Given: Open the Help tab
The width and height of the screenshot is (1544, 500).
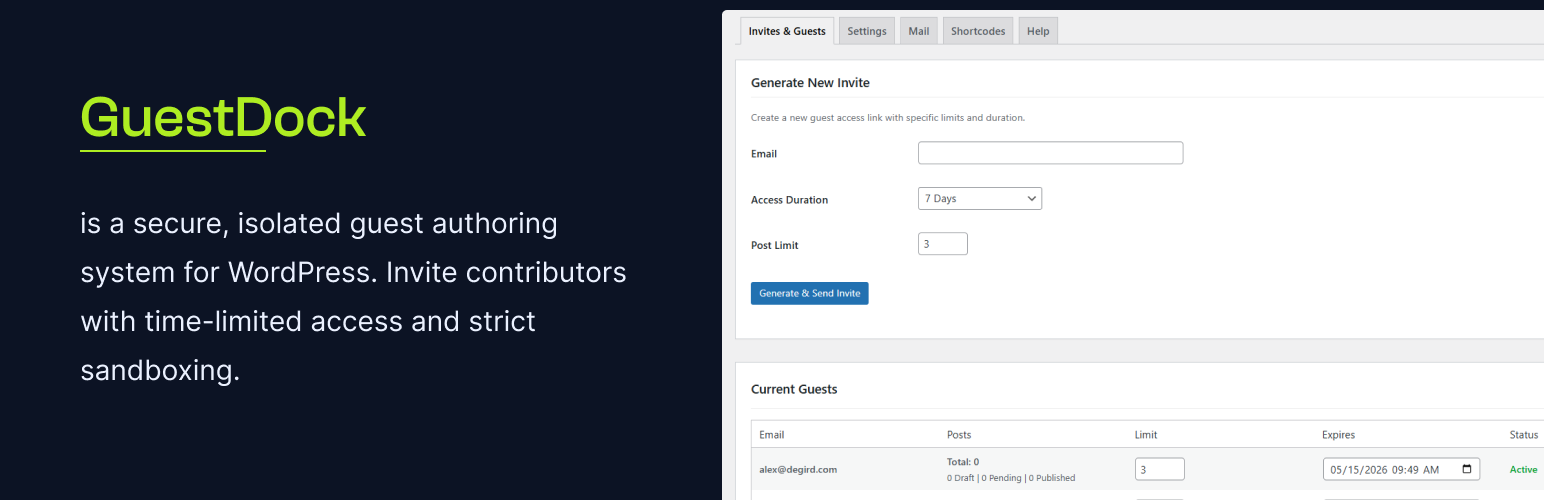Looking at the screenshot, I should [1038, 31].
